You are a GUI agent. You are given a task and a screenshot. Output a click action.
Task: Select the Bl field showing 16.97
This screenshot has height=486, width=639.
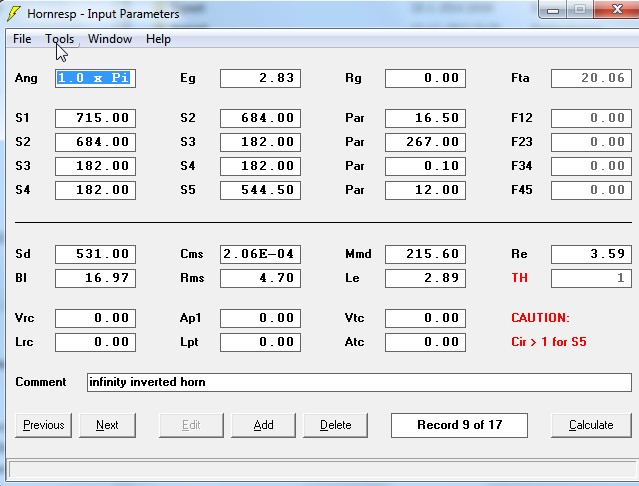[x=95, y=278]
